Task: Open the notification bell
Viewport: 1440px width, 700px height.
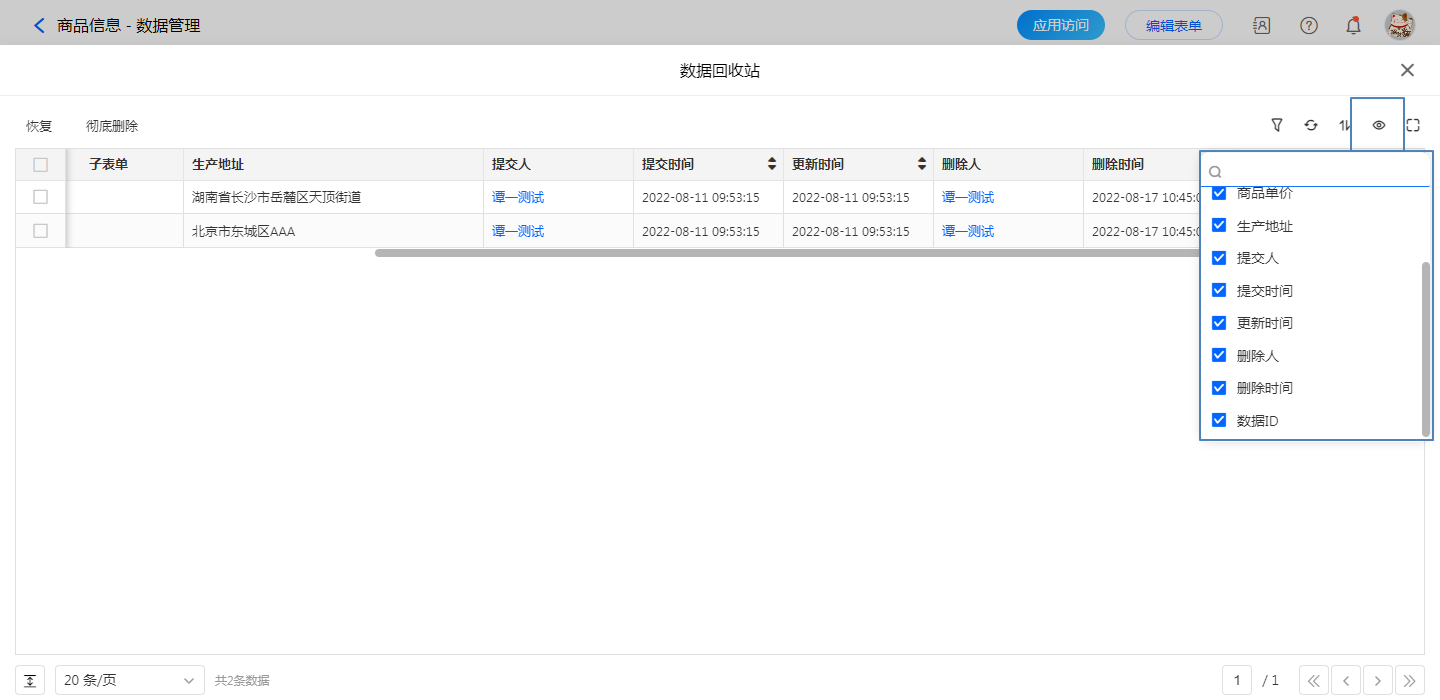Action: coord(1353,26)
